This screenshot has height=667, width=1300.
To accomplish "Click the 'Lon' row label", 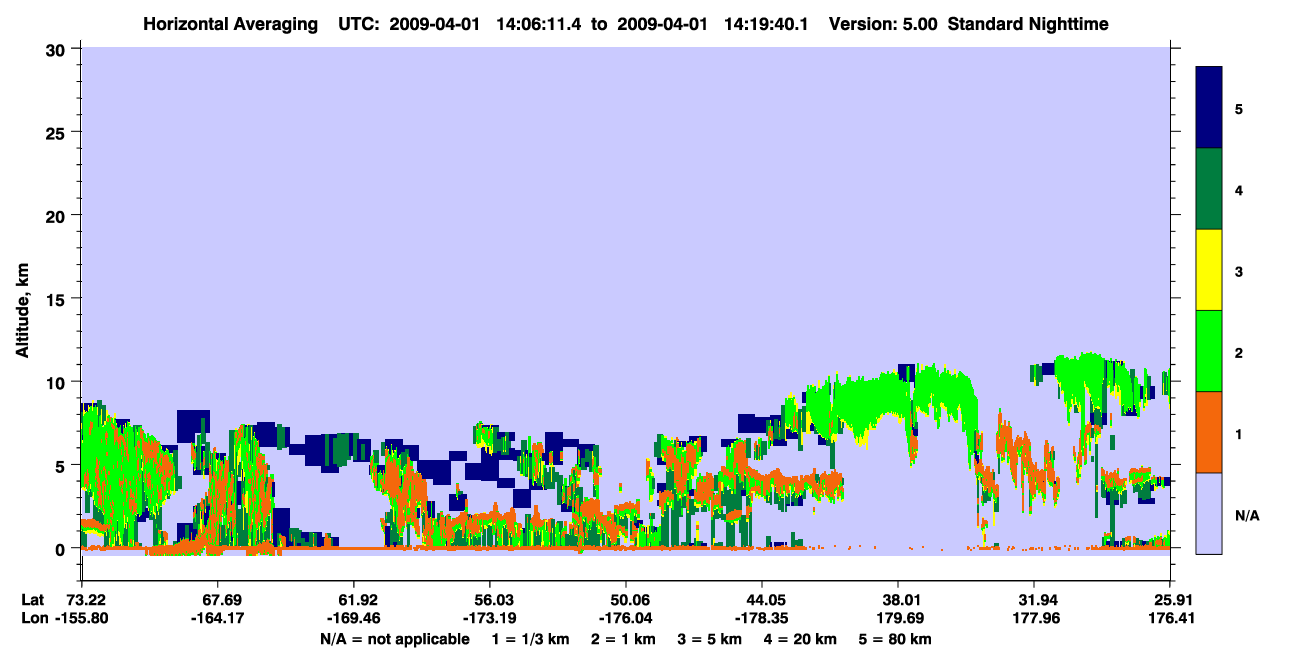I will pyautogui.click(x=34, y=618).
